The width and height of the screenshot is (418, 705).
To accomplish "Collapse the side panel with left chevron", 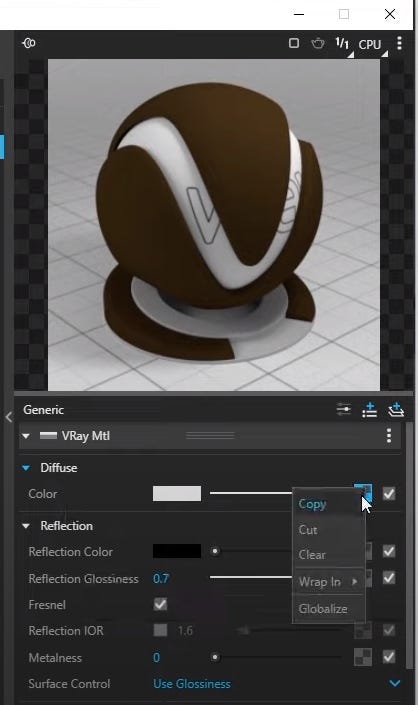I will click(x=9, y=417).
